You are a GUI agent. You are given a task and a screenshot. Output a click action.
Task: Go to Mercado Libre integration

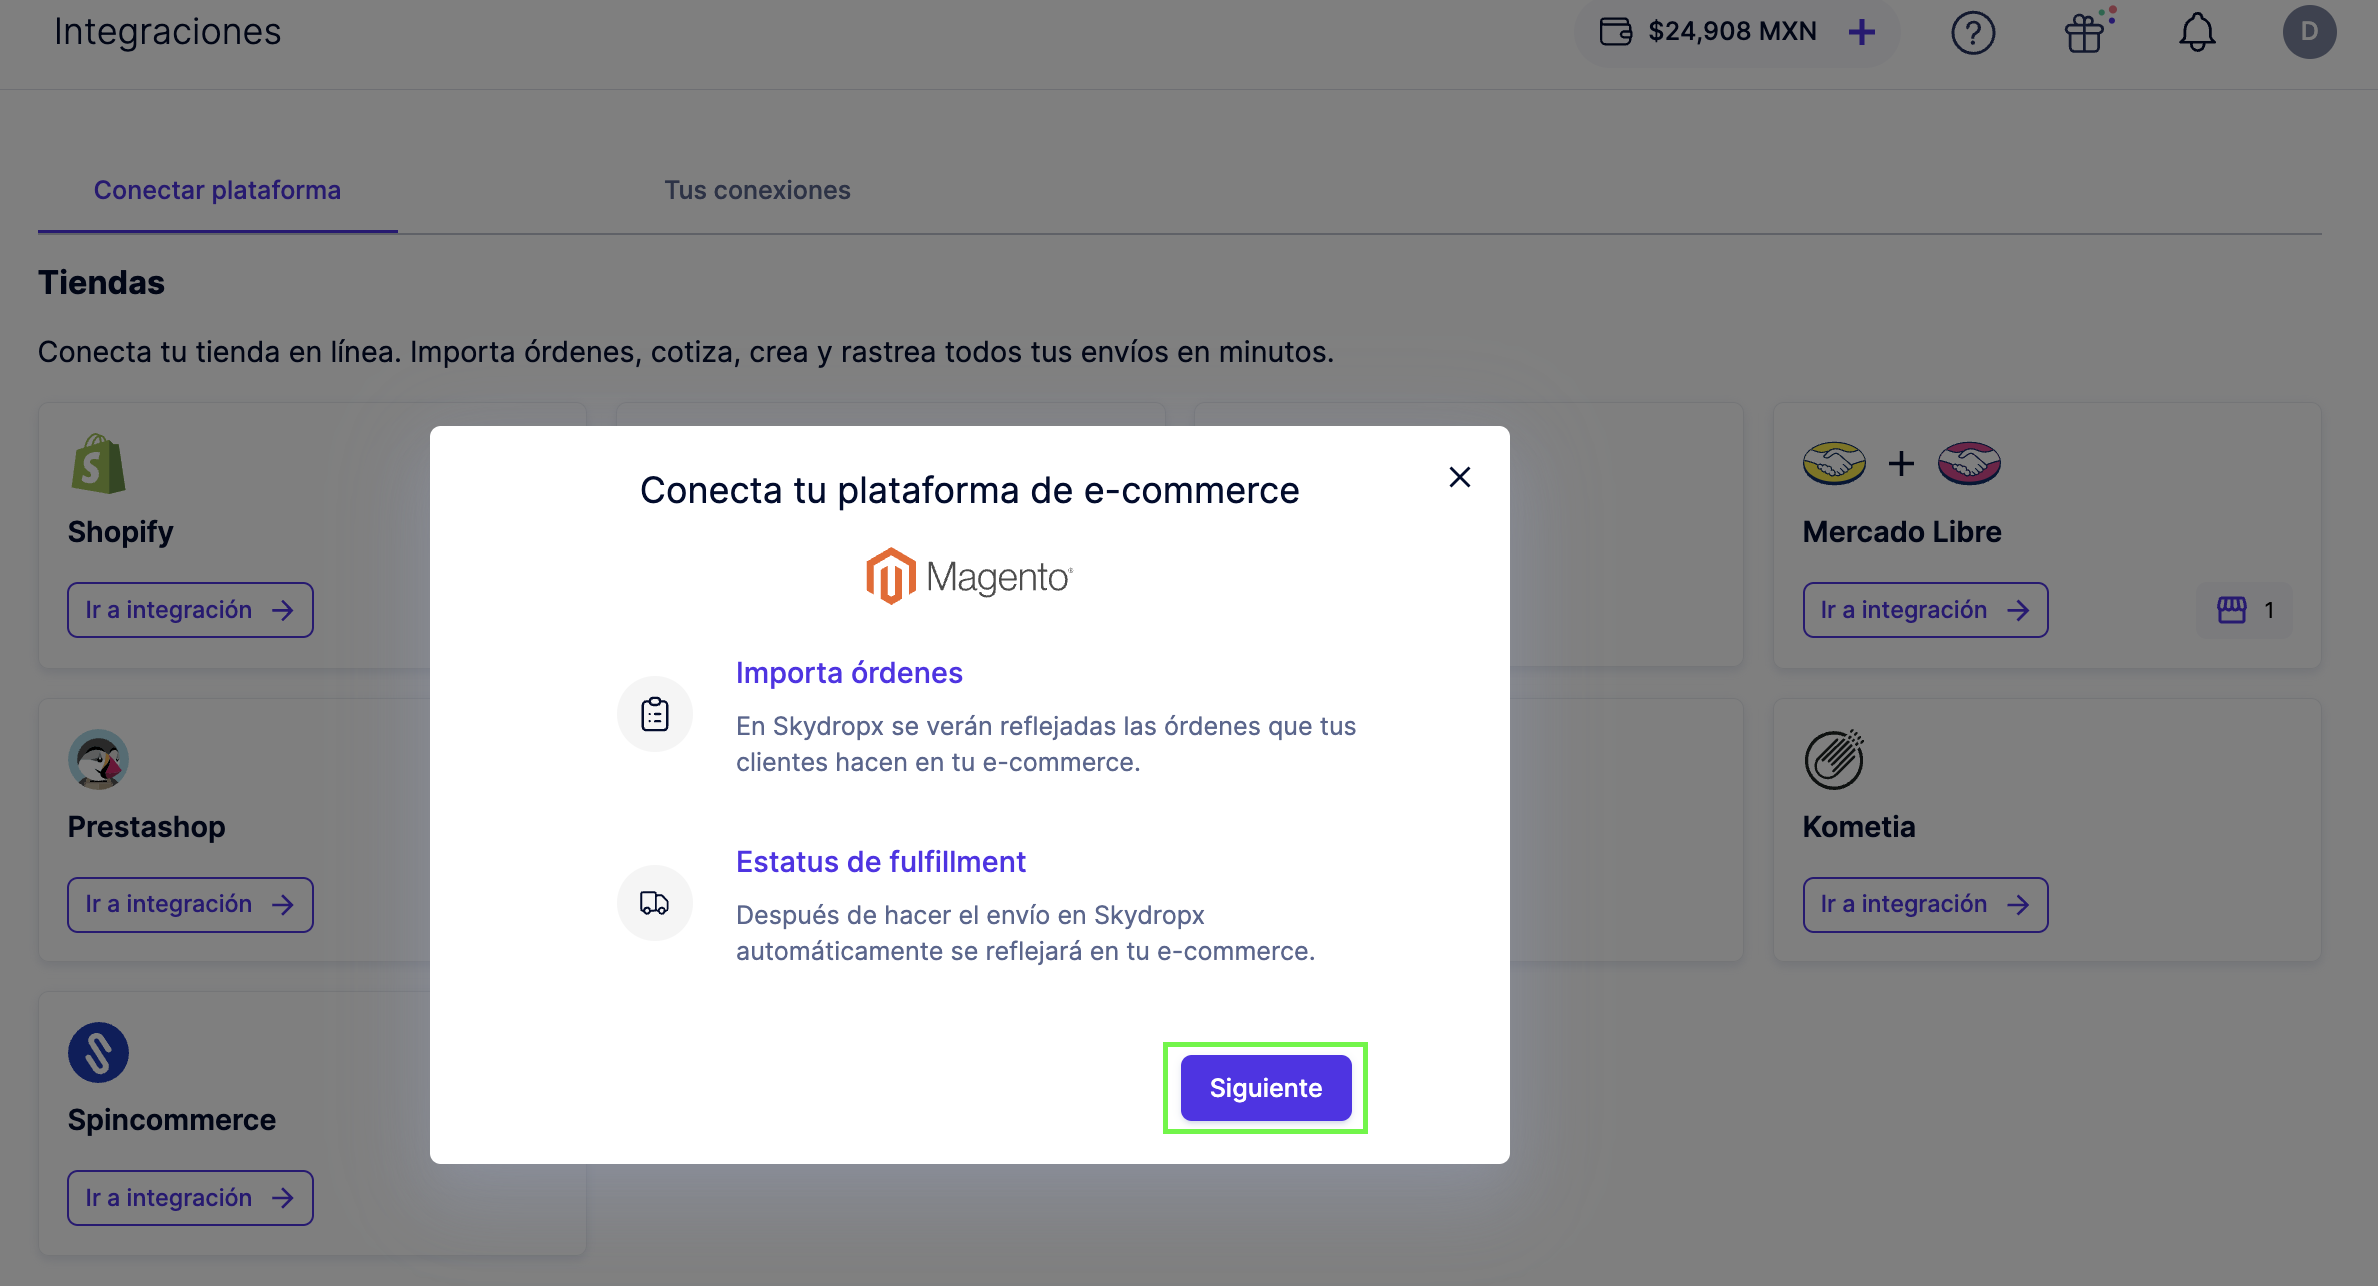[1925, 610]
